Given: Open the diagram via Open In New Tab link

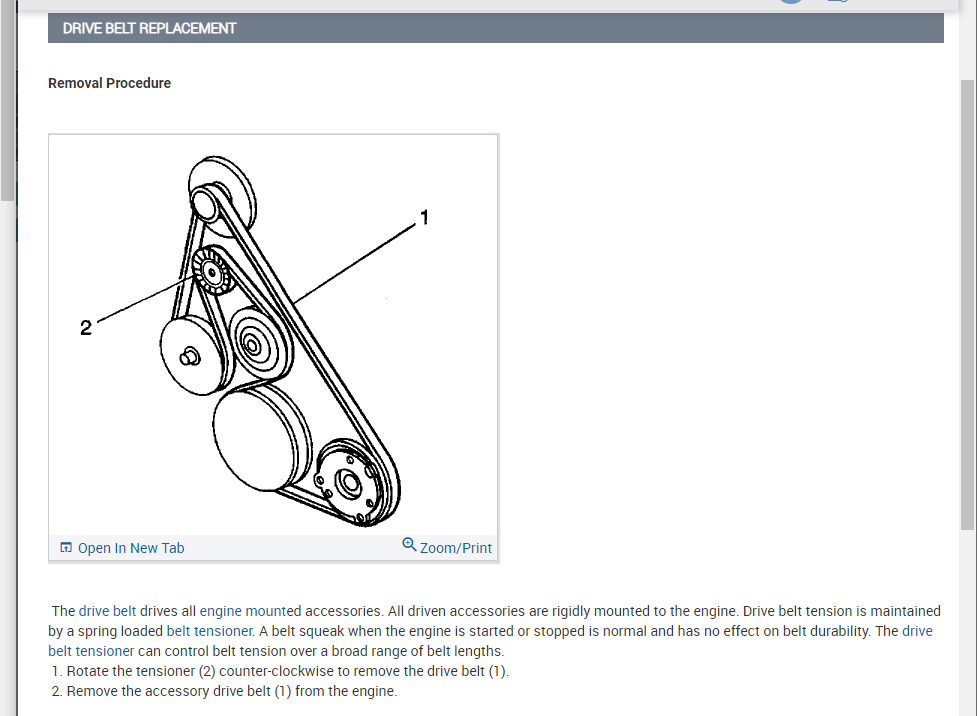Looking at the screenshot, I should pos(131,548).
